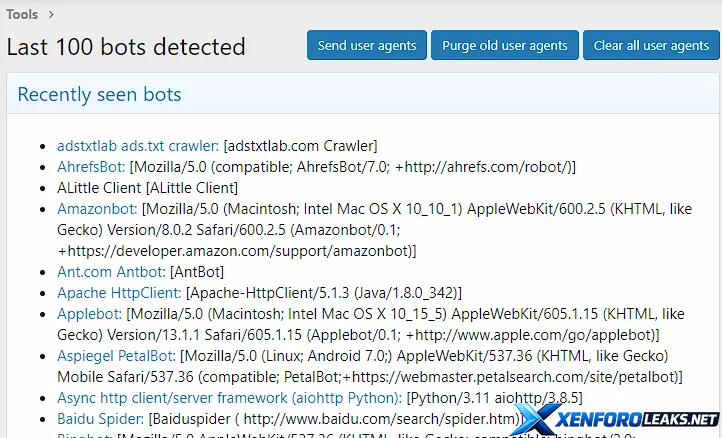Open the Async http client/server framework link
Image resolution: width=722 pixels, height=438 pixels.
pos(229,398)
